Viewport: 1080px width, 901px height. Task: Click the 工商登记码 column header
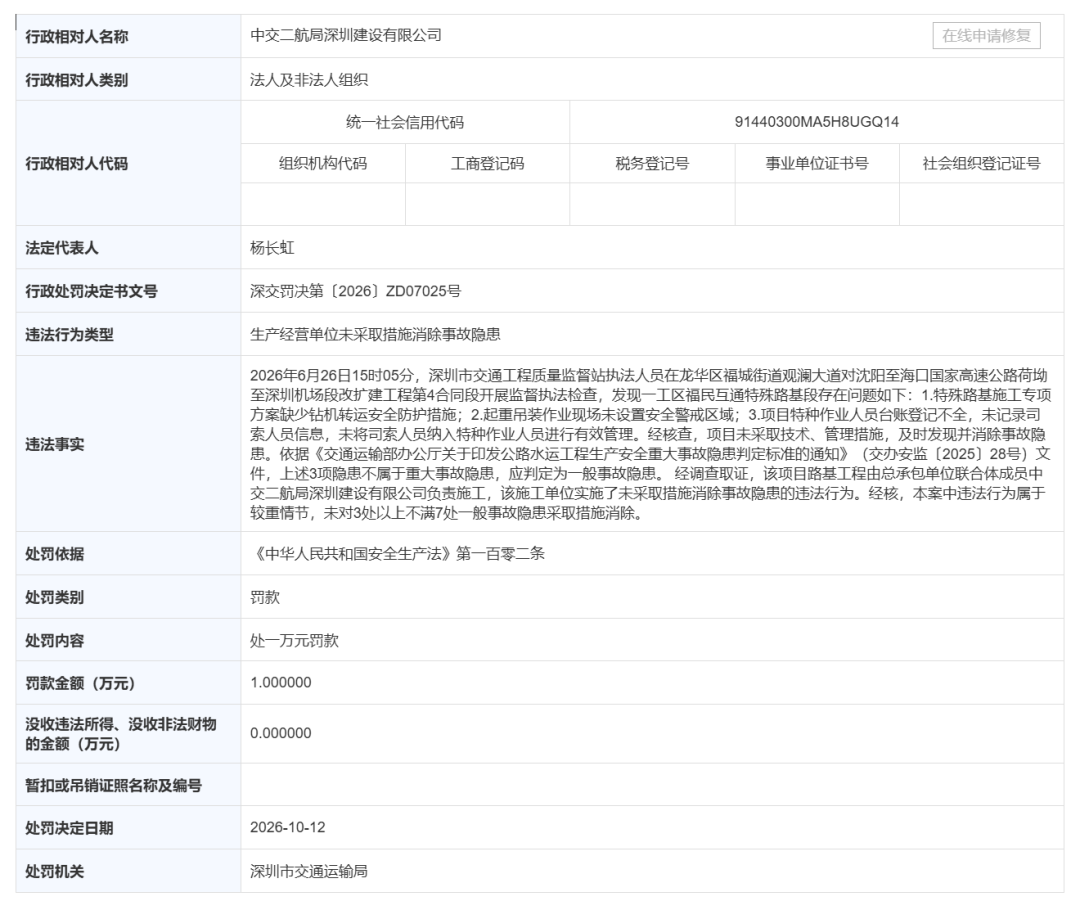pos(488,163)
